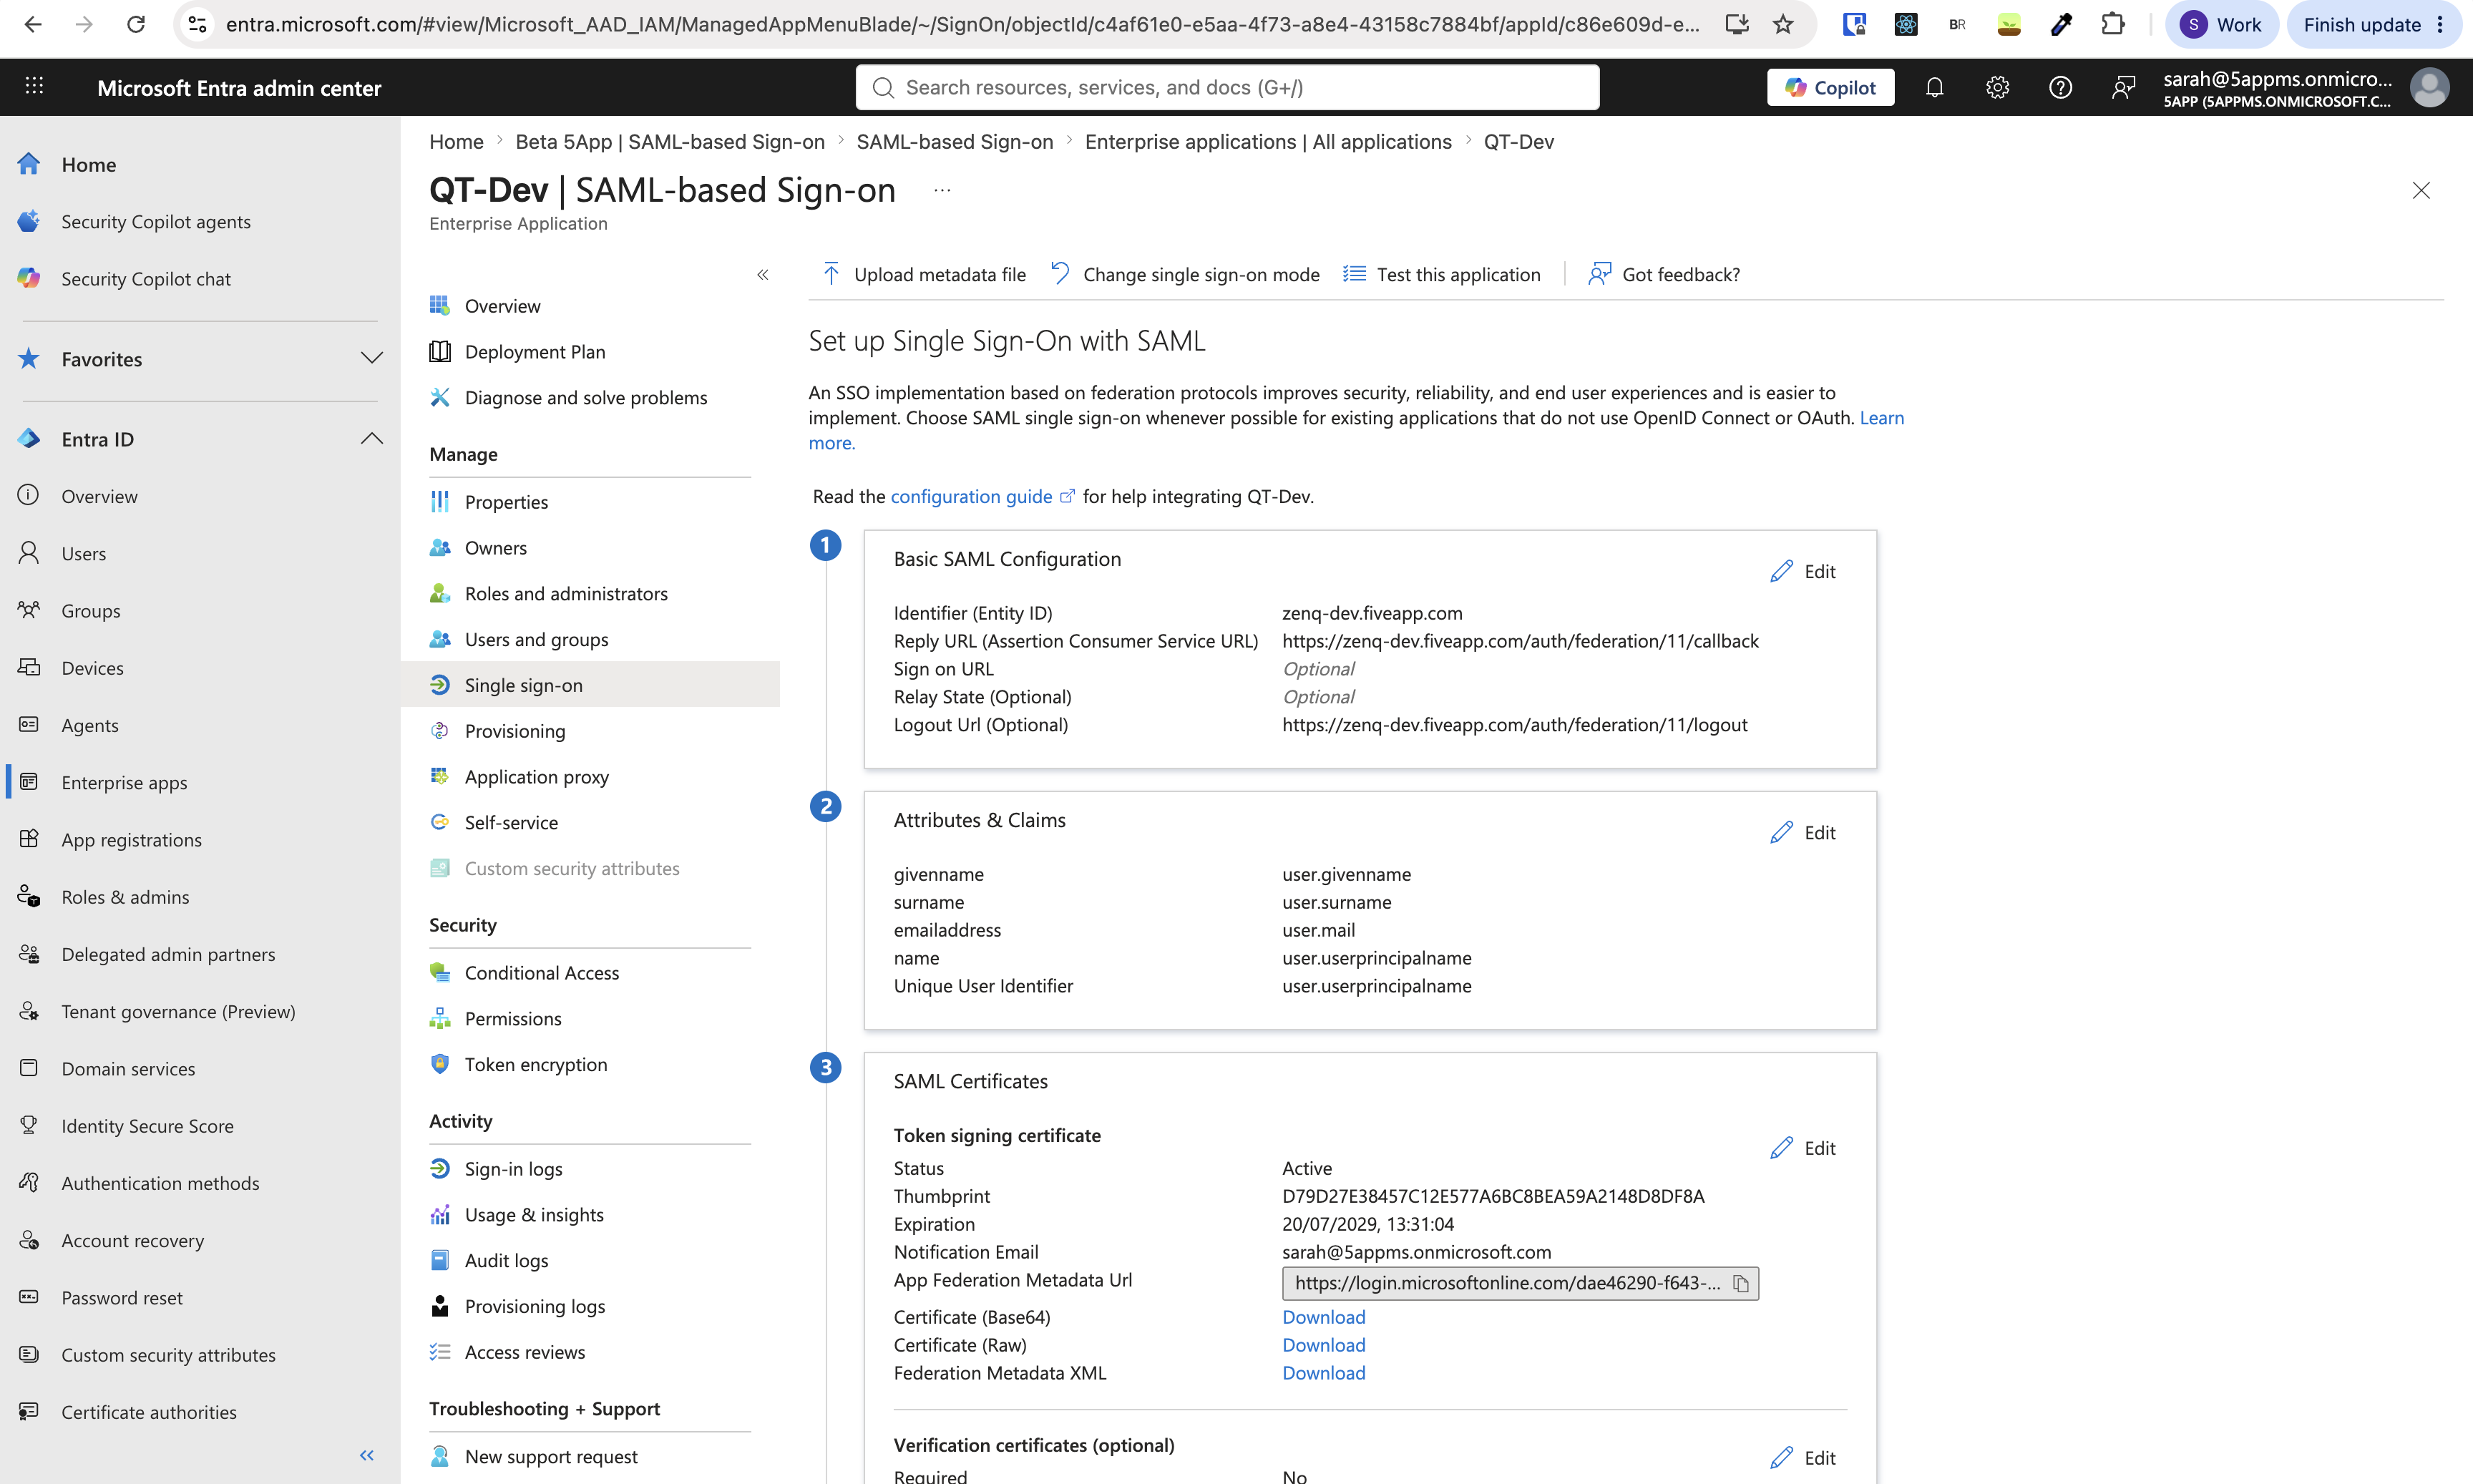Viewport: 2473px width, 1484px height.
Task: Download Certificate (Raw)
Action: tap(1324, 1345)
